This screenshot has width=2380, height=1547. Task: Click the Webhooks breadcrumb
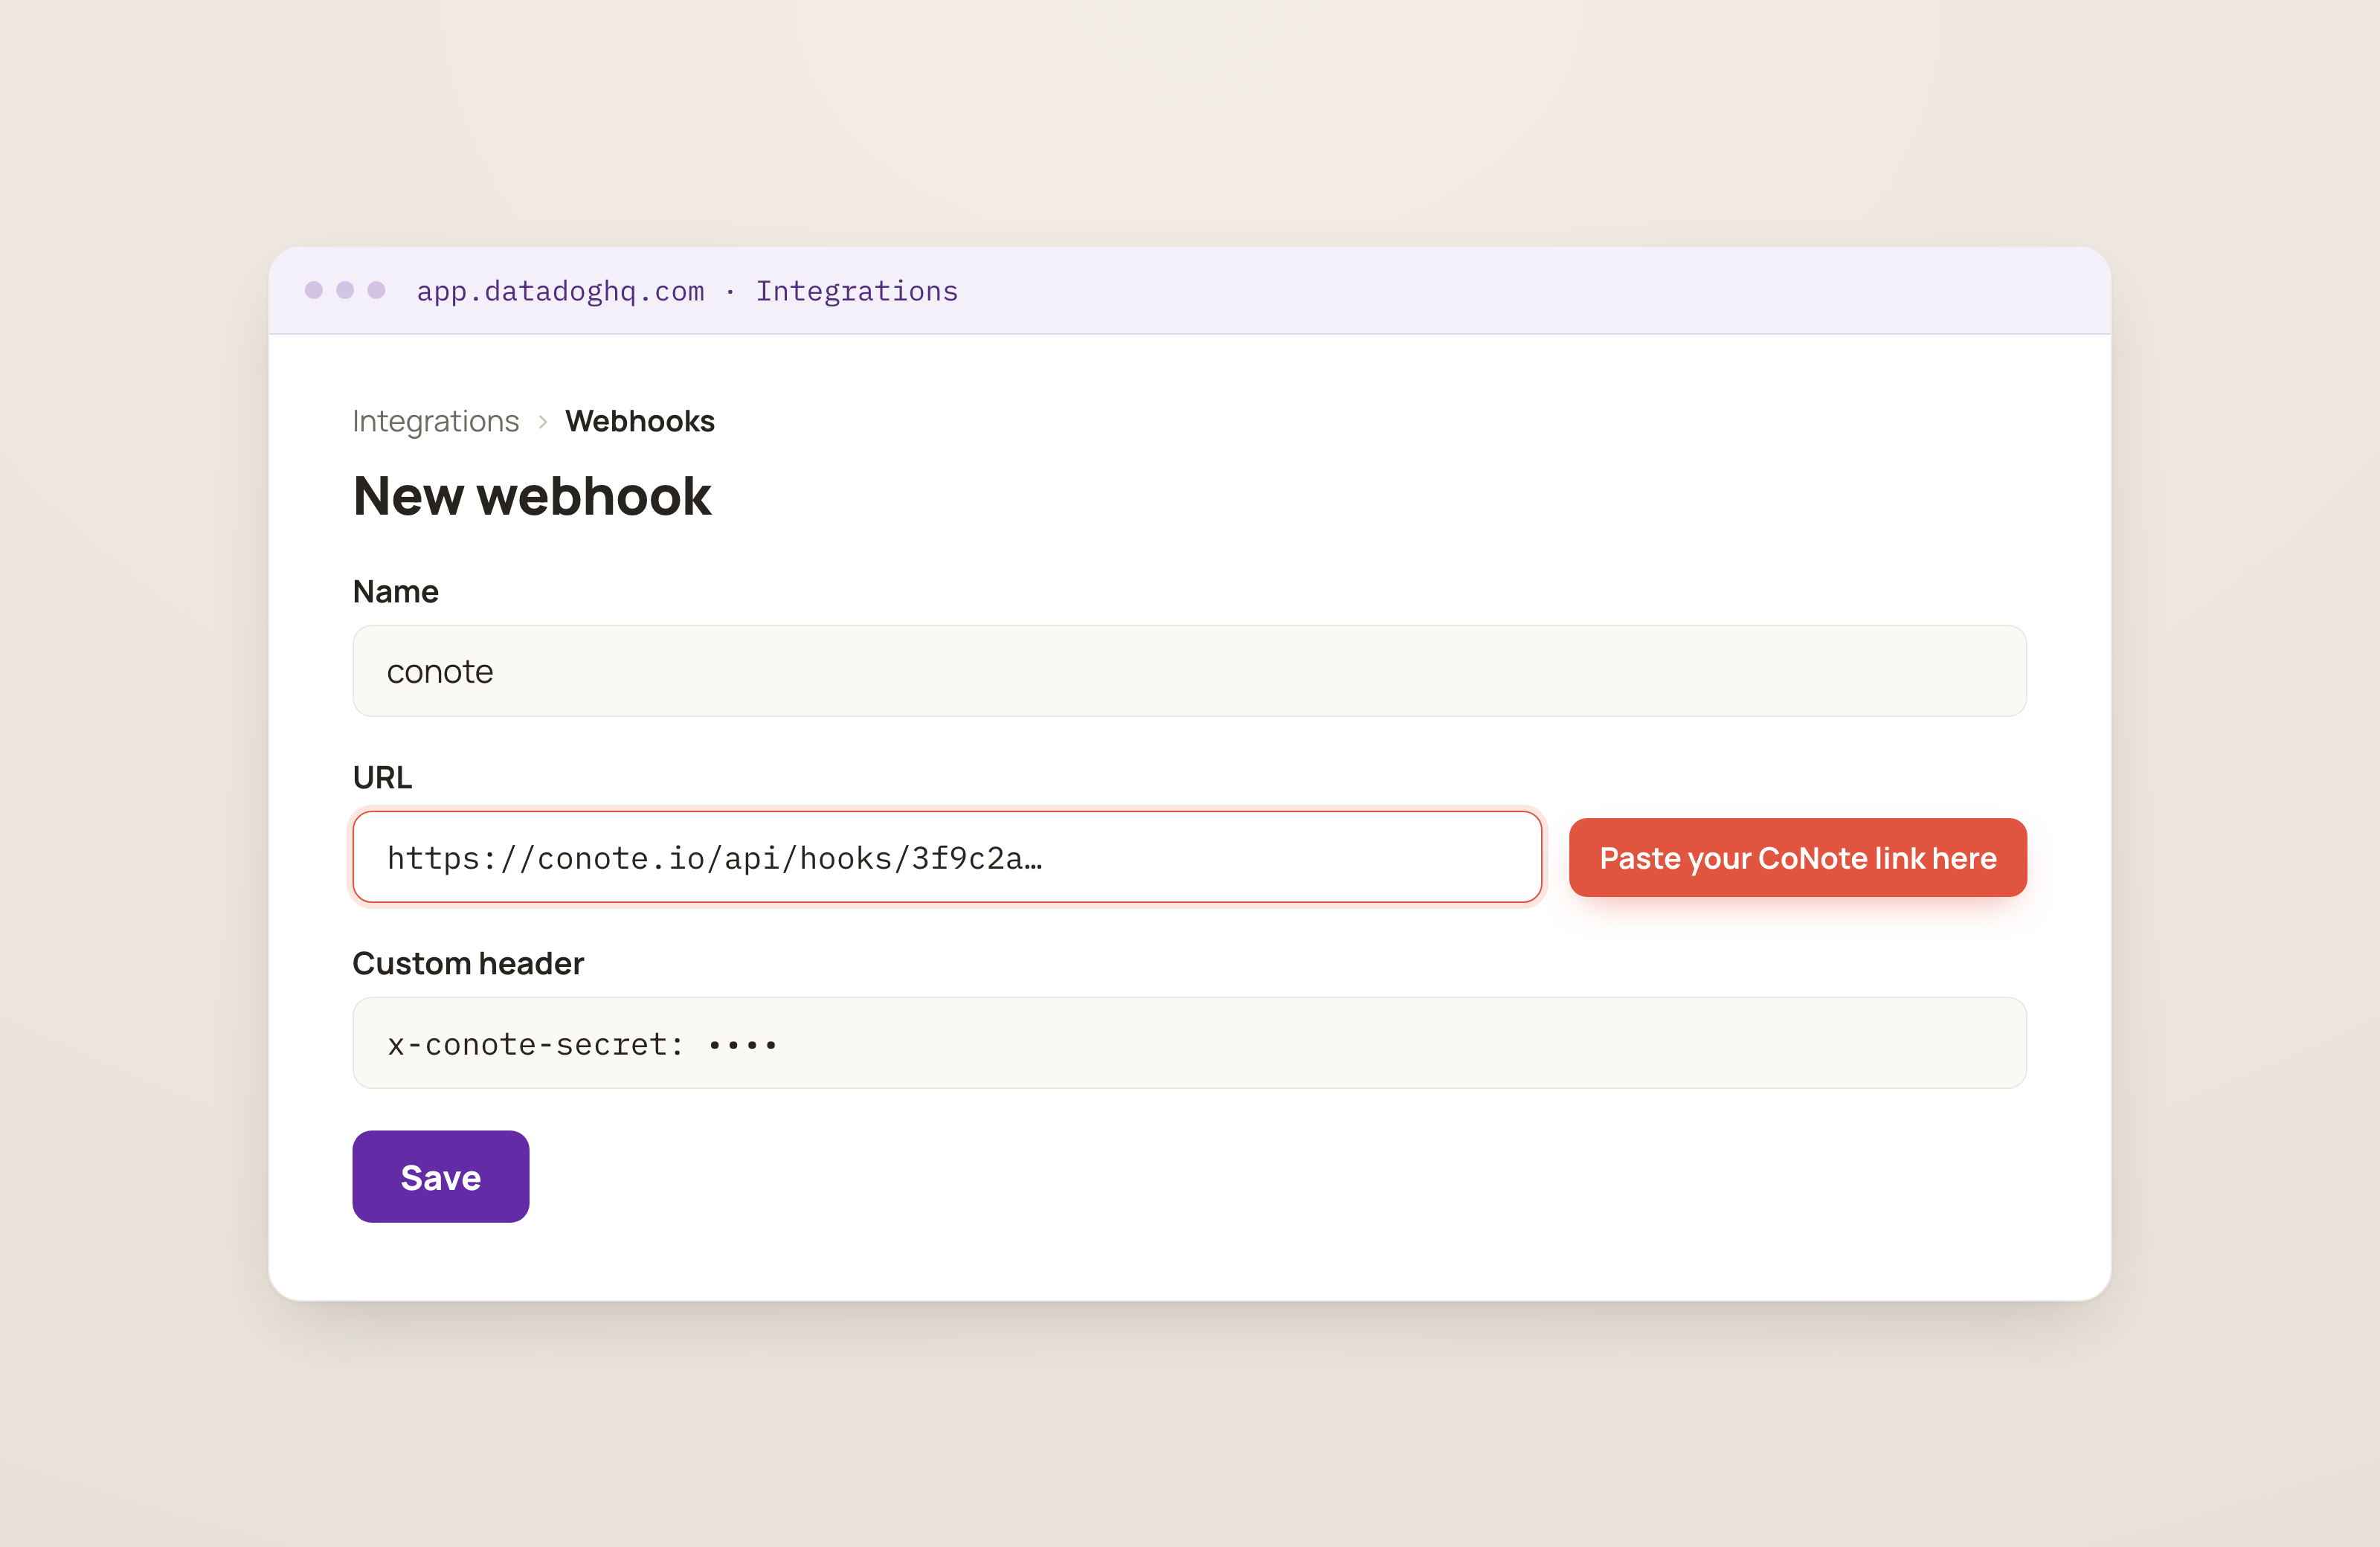[x=640, y=421]
